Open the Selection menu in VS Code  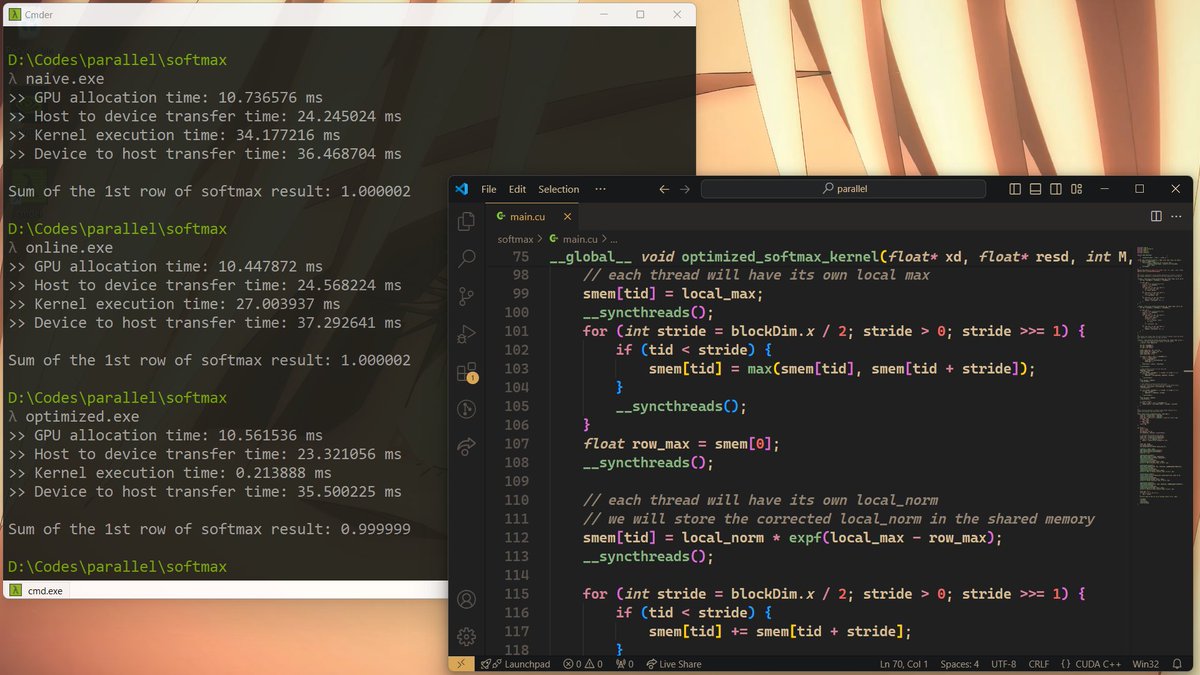(559, 189)
